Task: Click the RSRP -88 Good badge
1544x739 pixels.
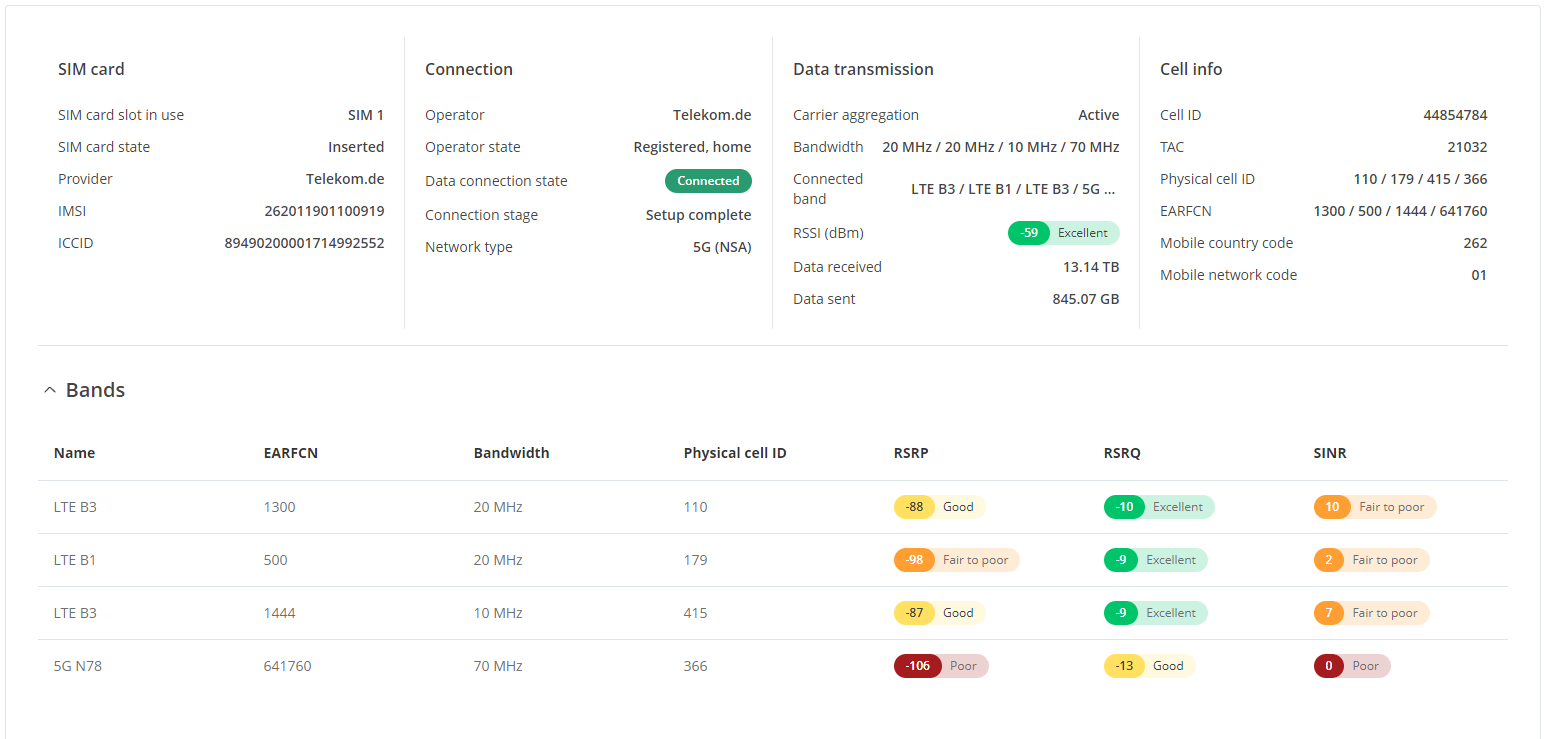Action: [x=939, y=507]
